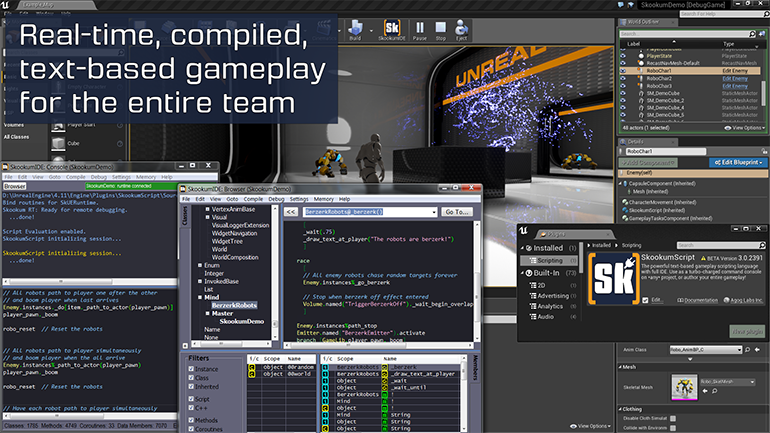
Task: Click the magnifier in World Outliner search
Action: click(752, 34)
